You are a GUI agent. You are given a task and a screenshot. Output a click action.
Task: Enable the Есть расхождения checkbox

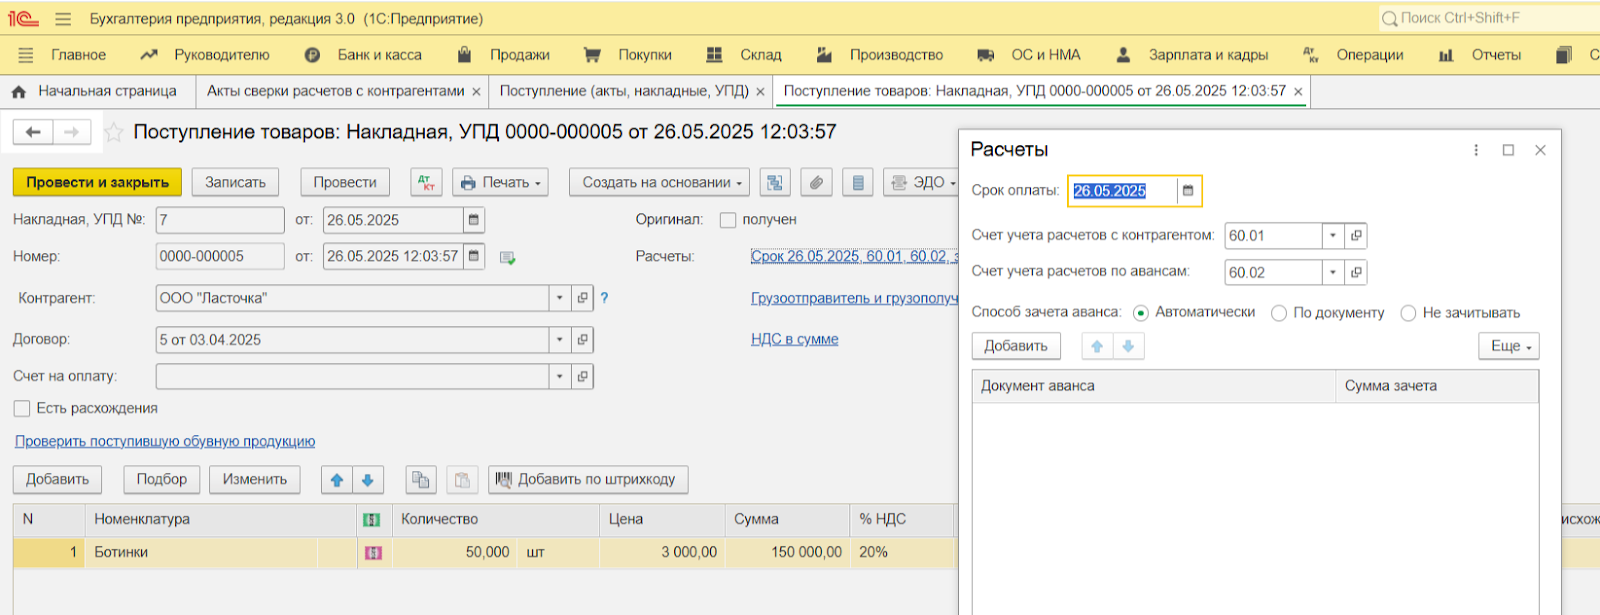pos(22,409)
